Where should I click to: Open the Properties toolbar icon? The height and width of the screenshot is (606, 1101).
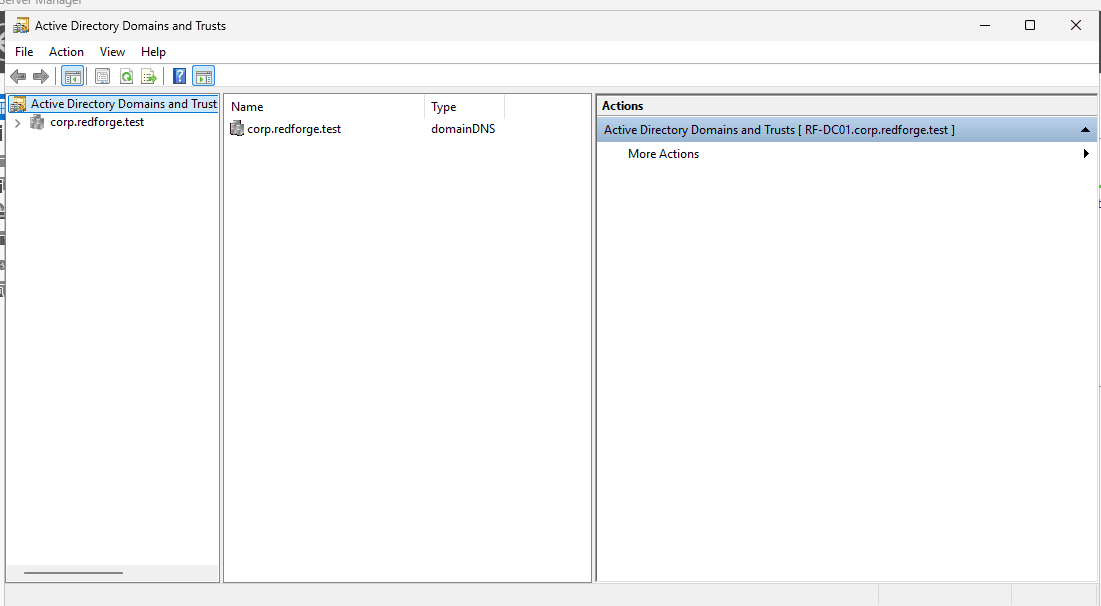pos(103,76)
